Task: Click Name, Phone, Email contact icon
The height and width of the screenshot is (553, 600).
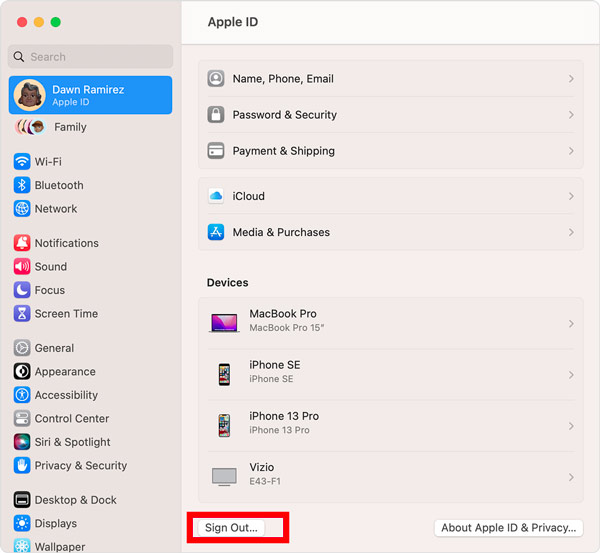Action: pyautogui.click(x=216, y=78)
